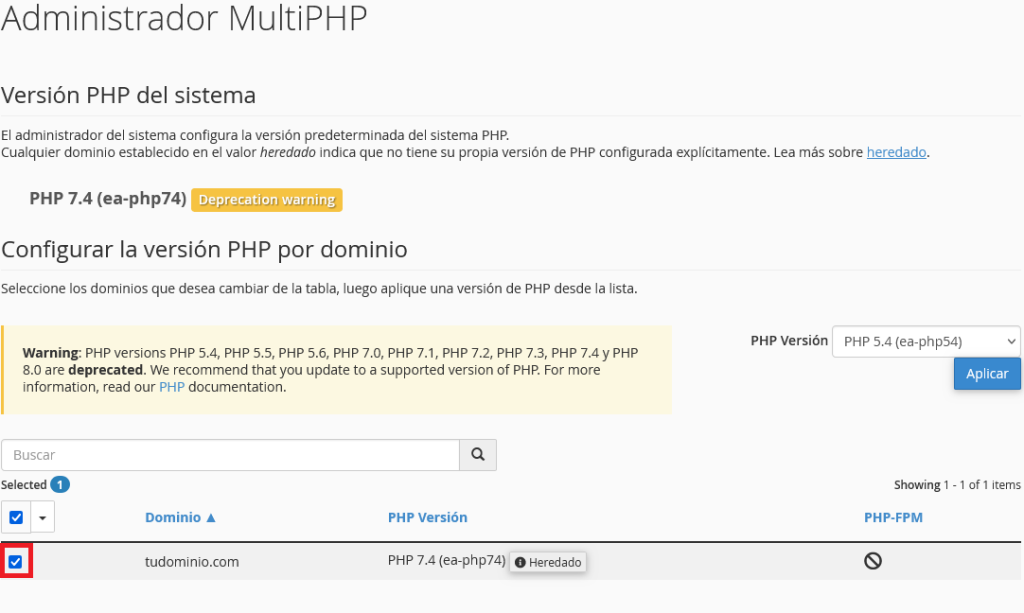The width and height of the screenshot is (1024, 613).
Task: Click the info icon in Heredado badge
Action: click(520, 562)
